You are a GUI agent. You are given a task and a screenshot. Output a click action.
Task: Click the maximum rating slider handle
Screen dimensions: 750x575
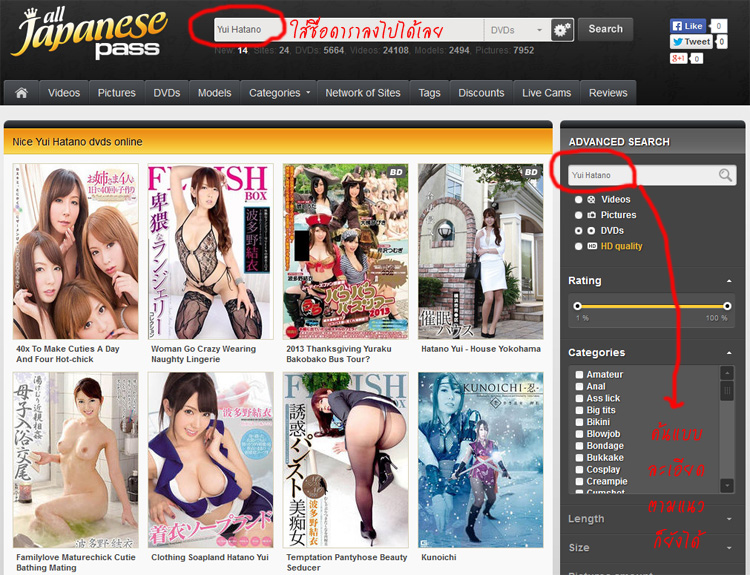727,306
